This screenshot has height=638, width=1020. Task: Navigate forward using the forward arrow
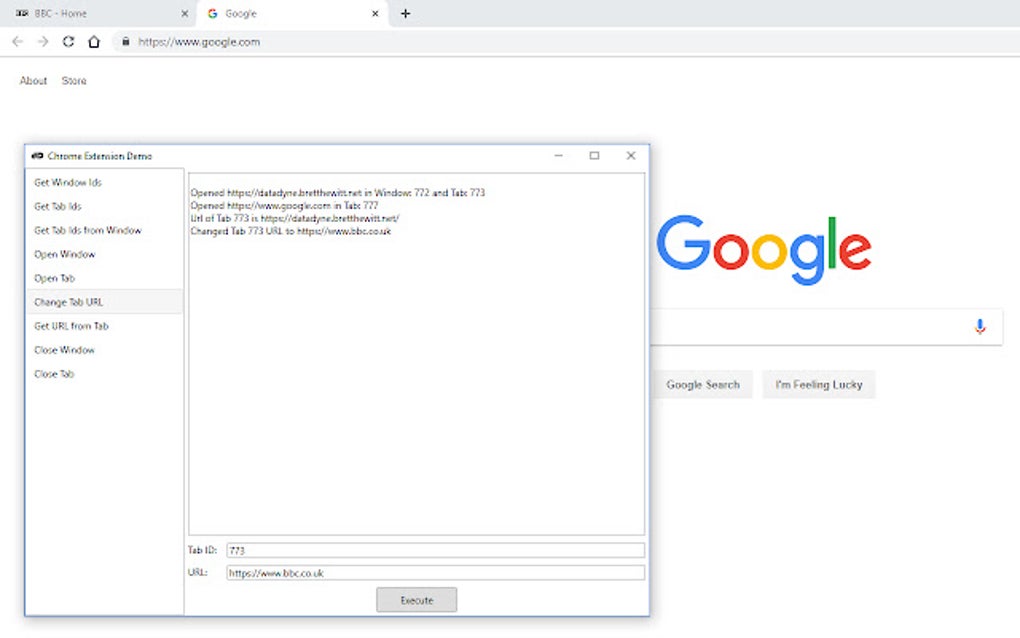42,42
